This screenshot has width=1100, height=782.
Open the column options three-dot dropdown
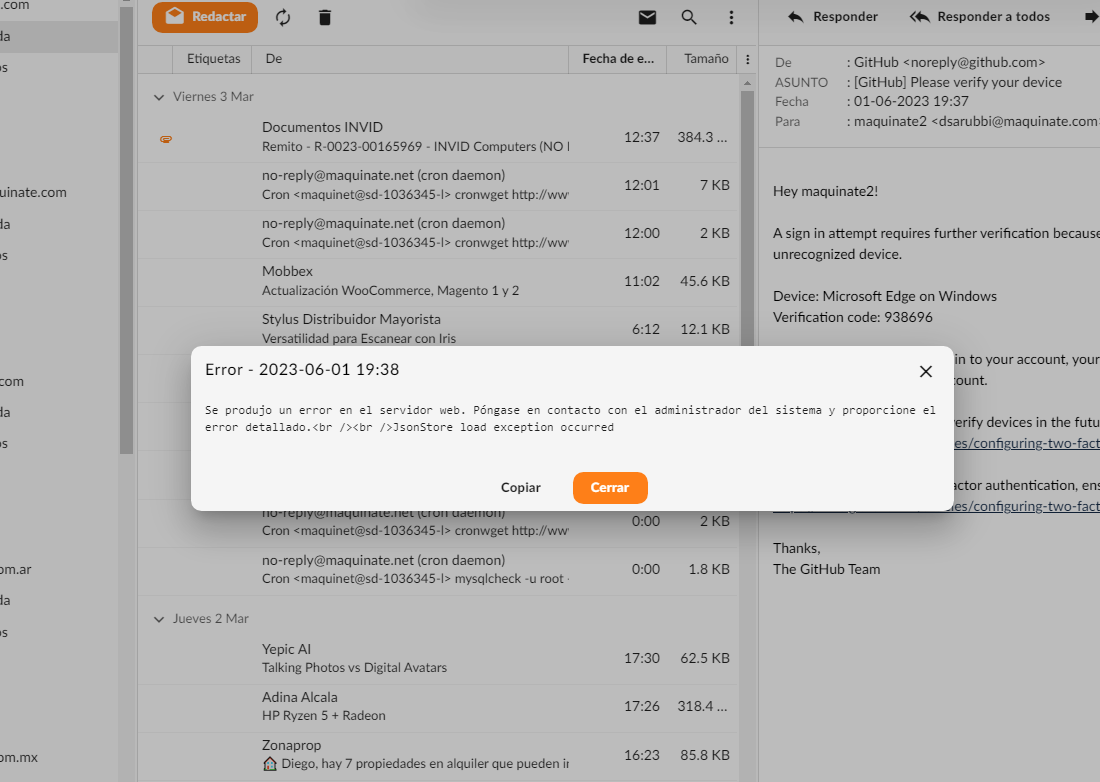(747, 59)
